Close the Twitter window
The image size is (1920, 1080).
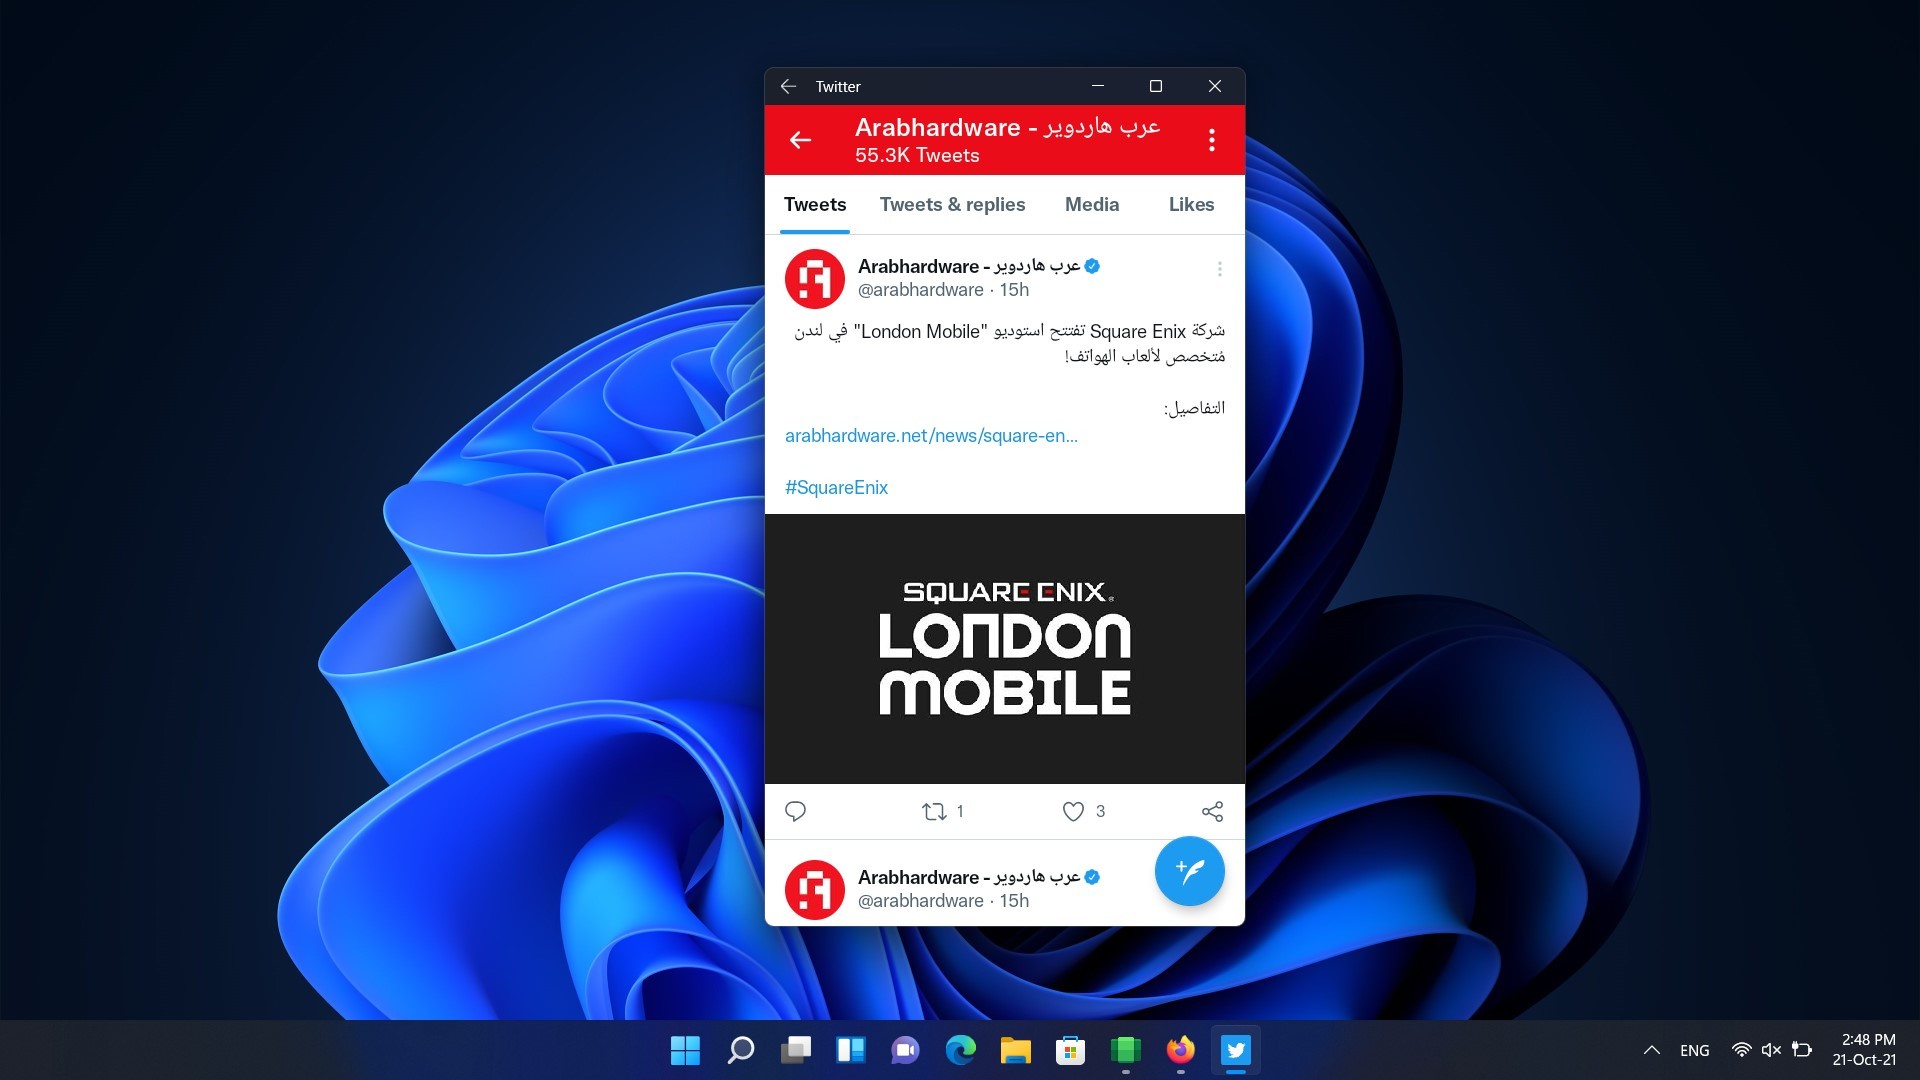(x=1215, y=87)
